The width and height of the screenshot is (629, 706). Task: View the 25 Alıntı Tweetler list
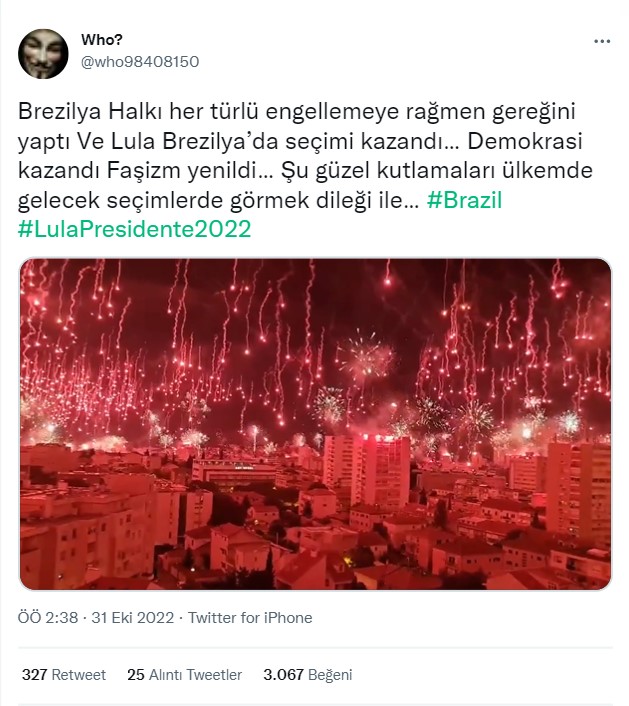185,674
